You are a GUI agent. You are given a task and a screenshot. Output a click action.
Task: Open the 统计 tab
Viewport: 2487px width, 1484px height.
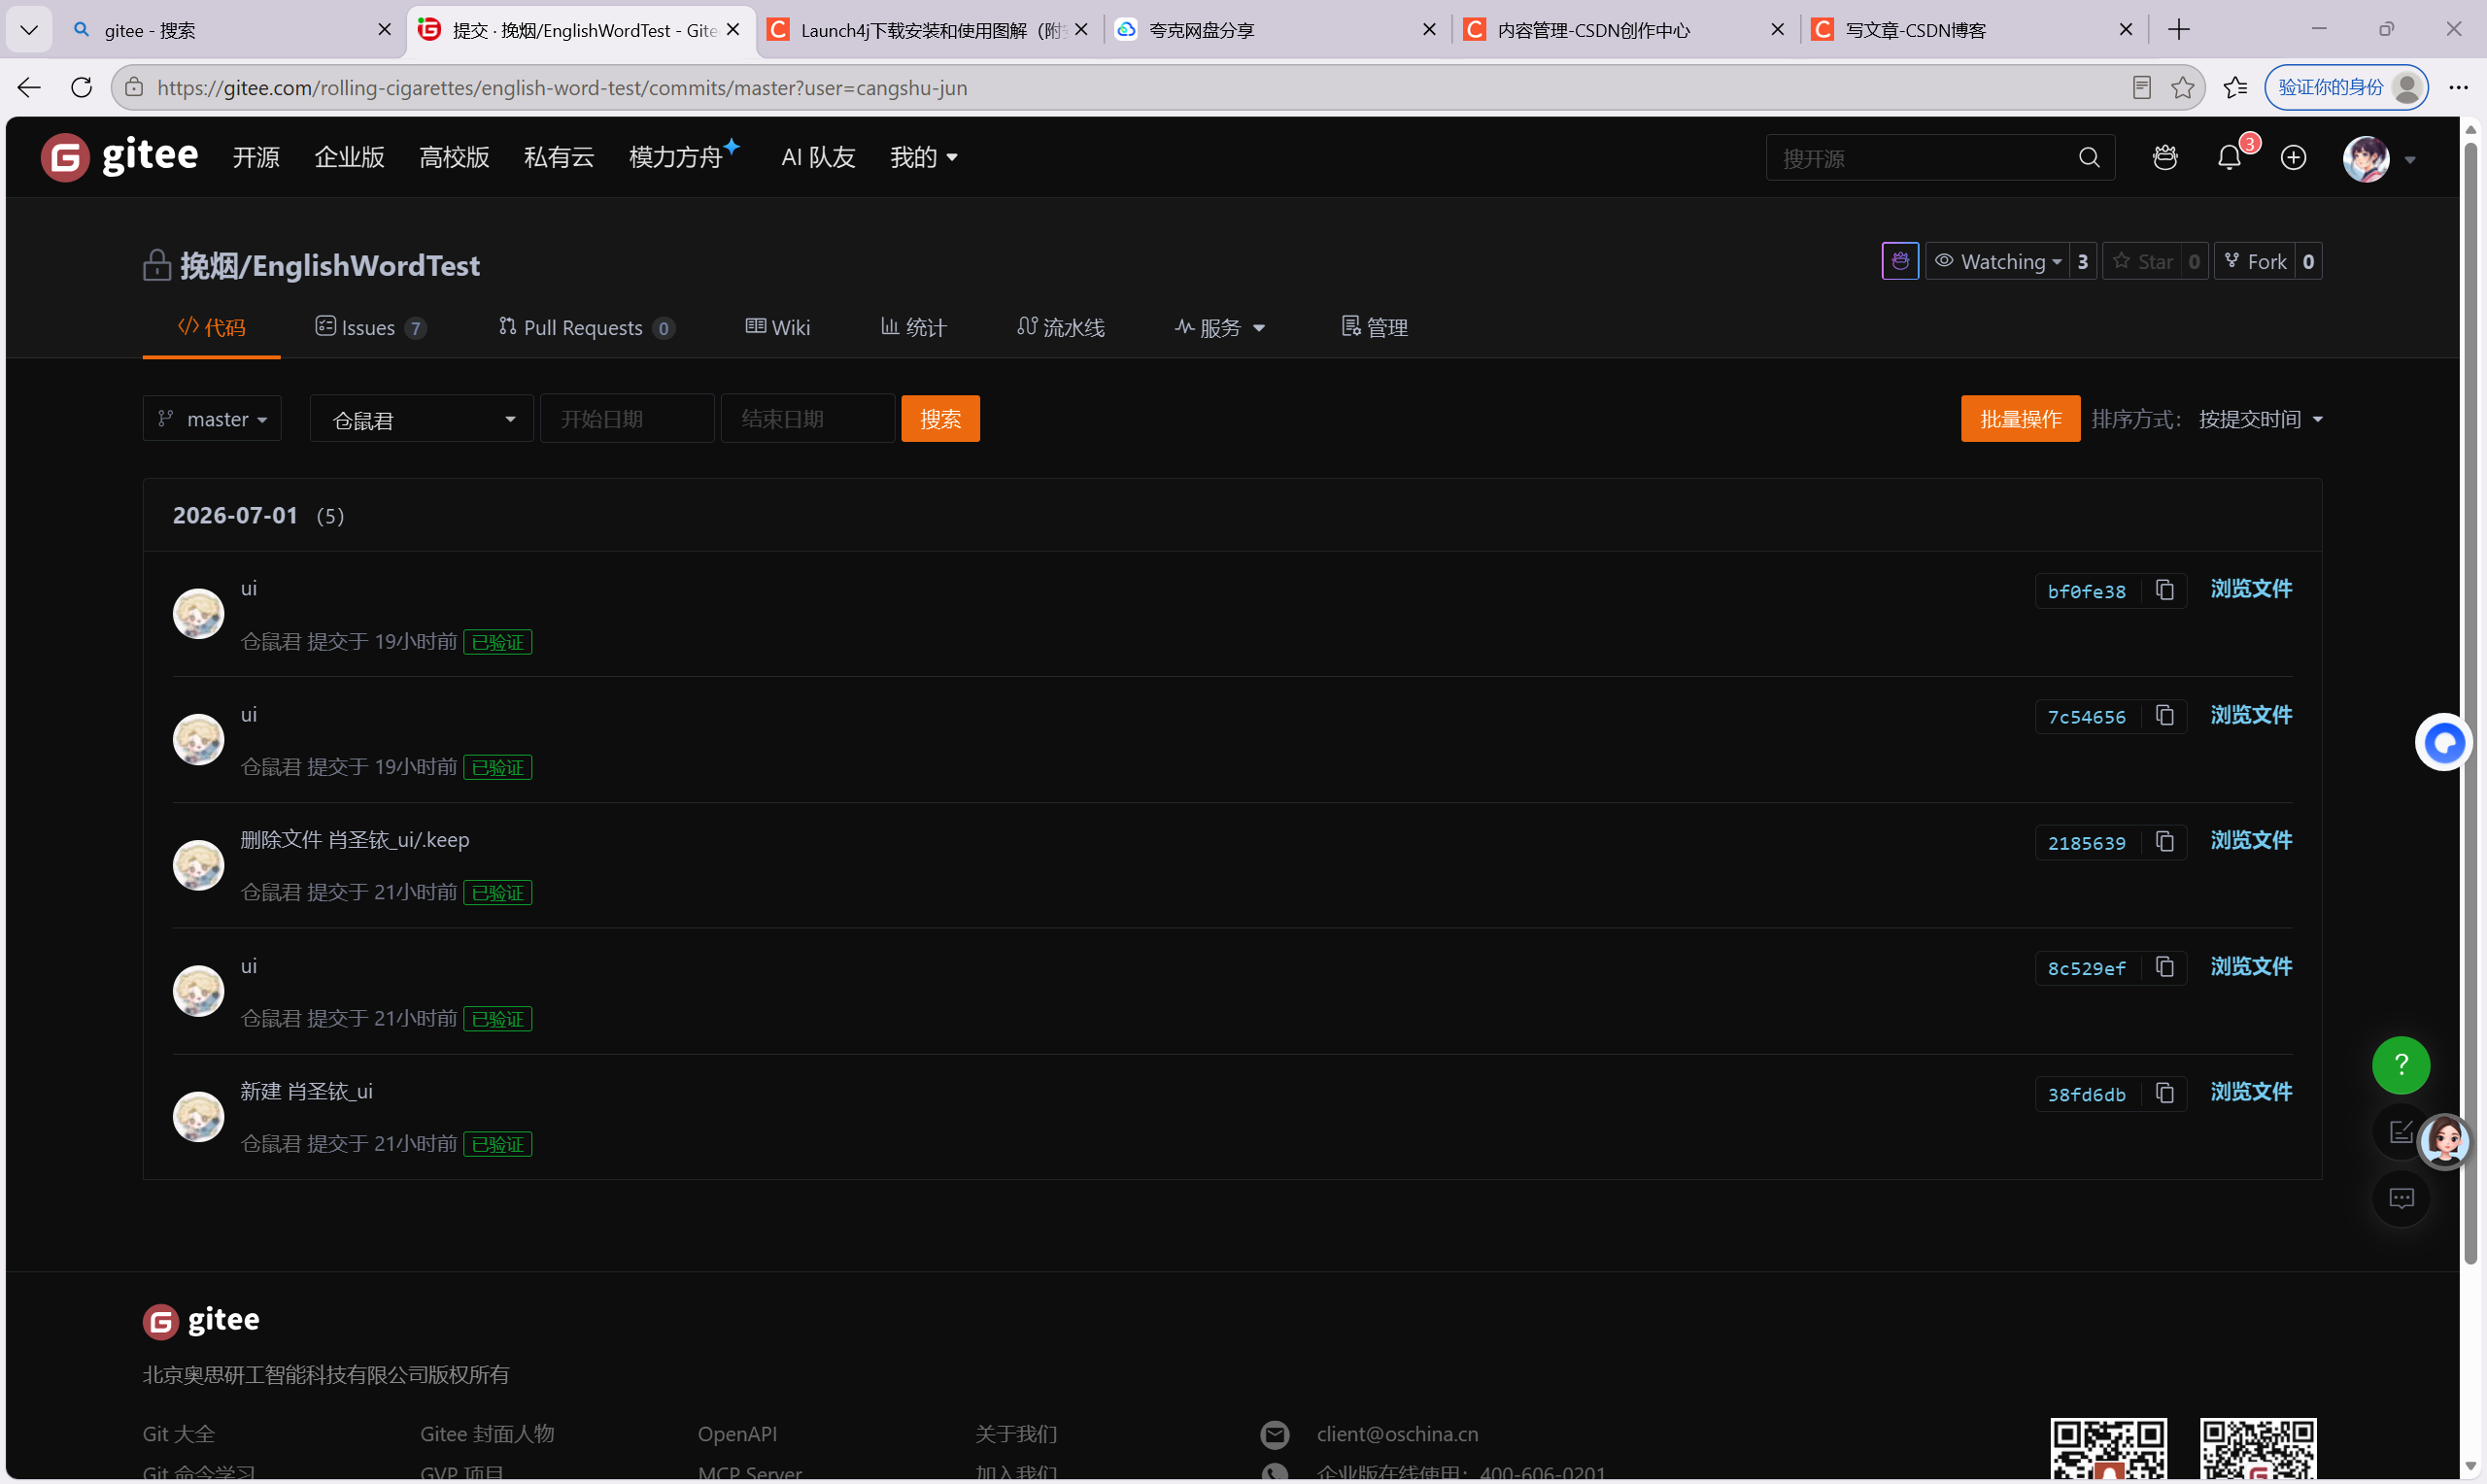pos(913,327)
